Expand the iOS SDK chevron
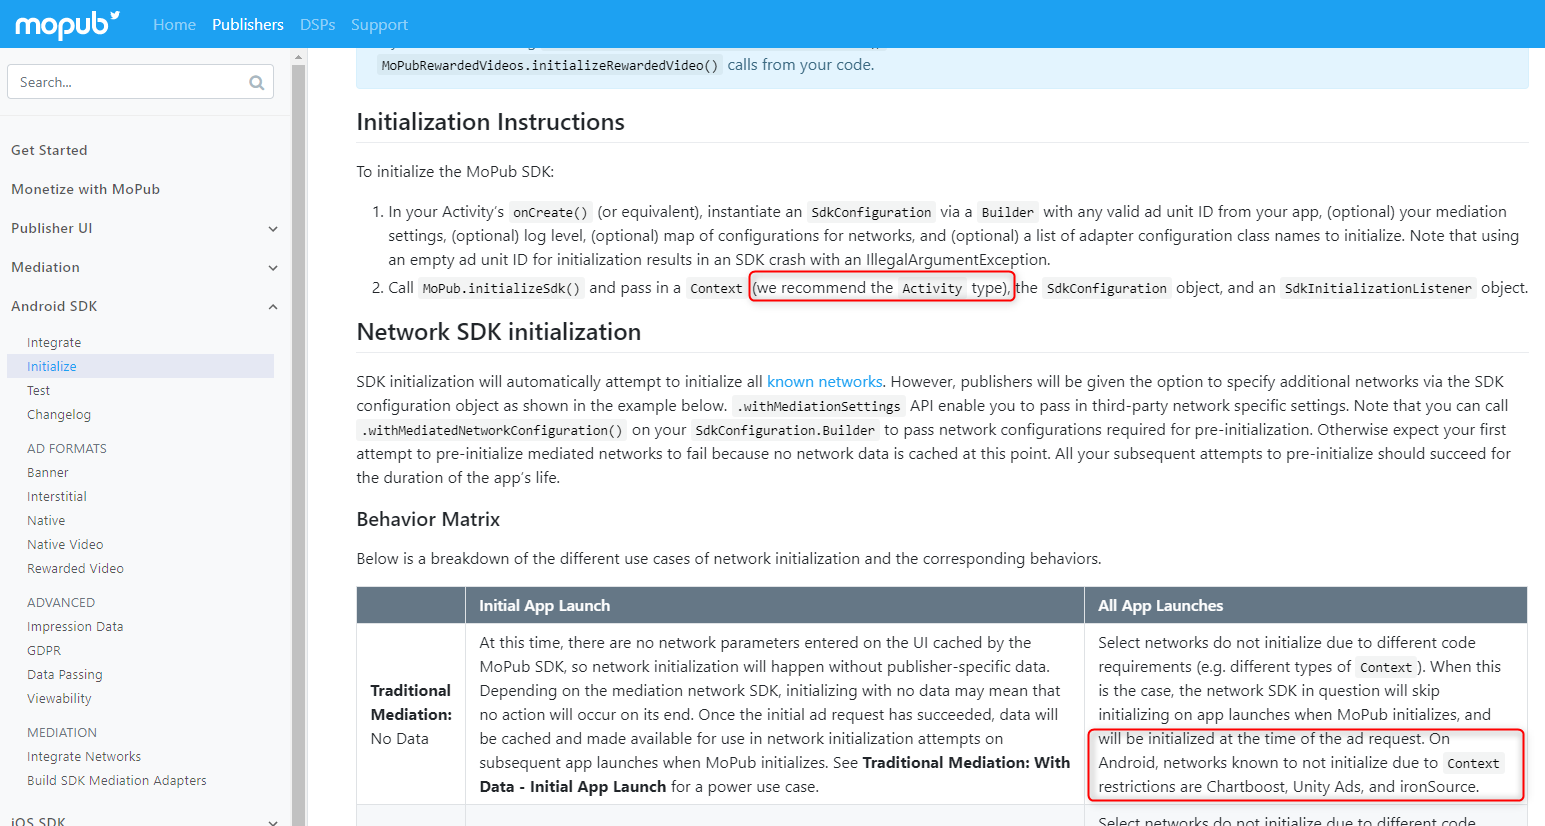The width and height of the screenshot is (1545, 826). [273, 822]
